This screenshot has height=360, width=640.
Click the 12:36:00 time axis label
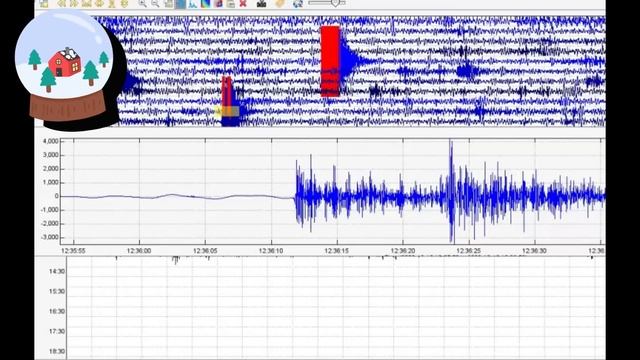click(139, 251)
